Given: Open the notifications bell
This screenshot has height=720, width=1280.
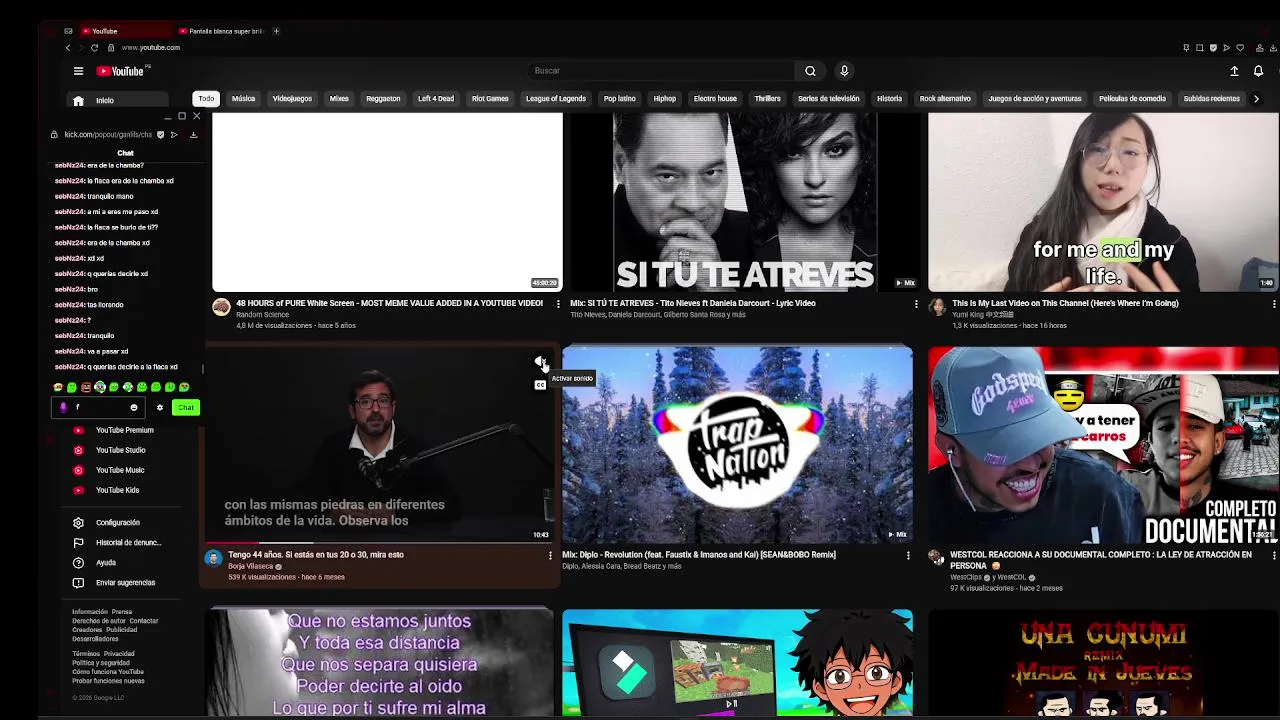Looking at the screenshot, I should tap(1258, 71).
